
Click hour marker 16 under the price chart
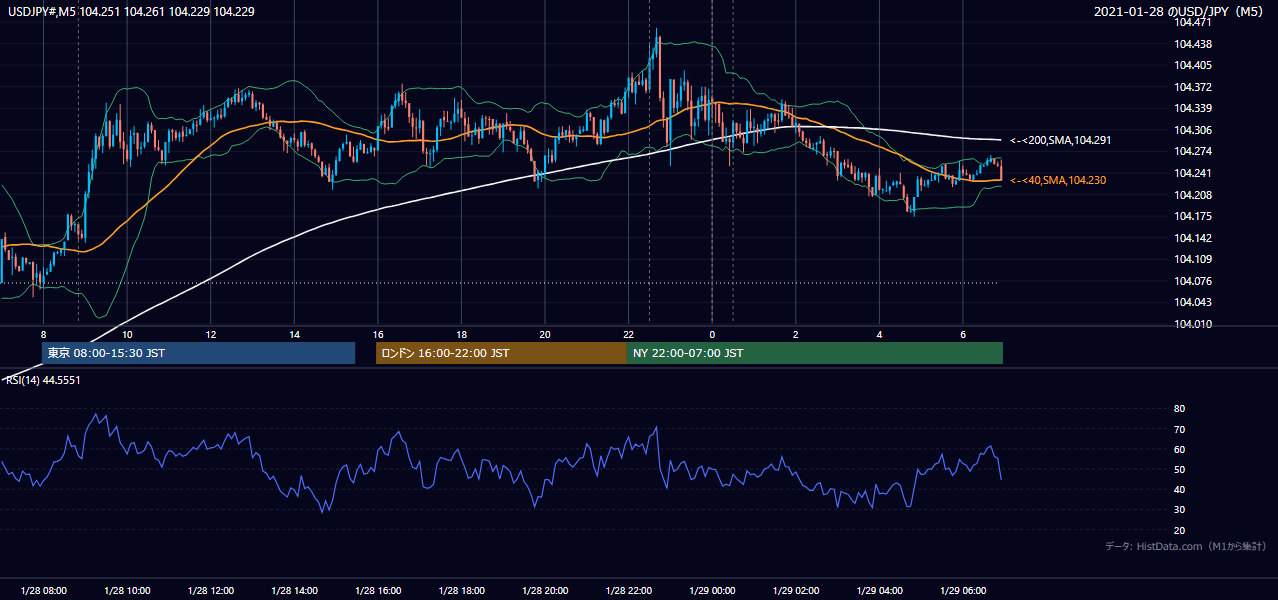pyautogui.click(x=377, y=334)
